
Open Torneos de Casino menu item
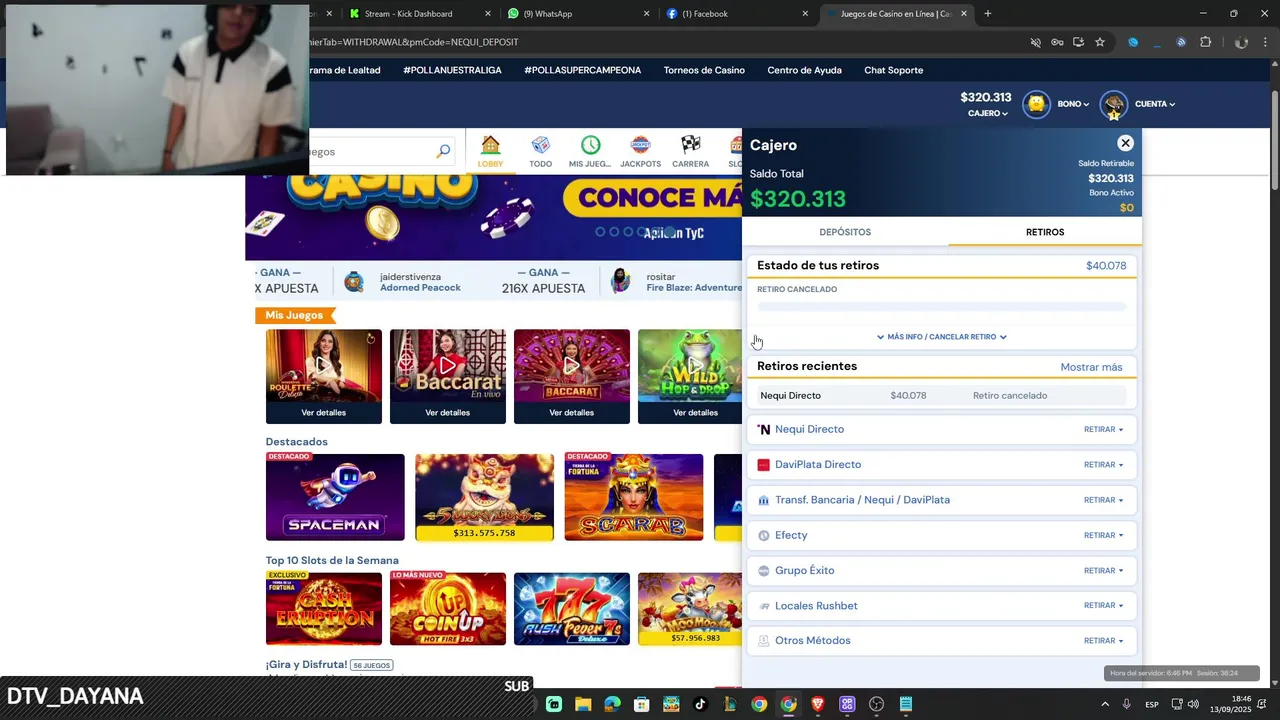704,70
